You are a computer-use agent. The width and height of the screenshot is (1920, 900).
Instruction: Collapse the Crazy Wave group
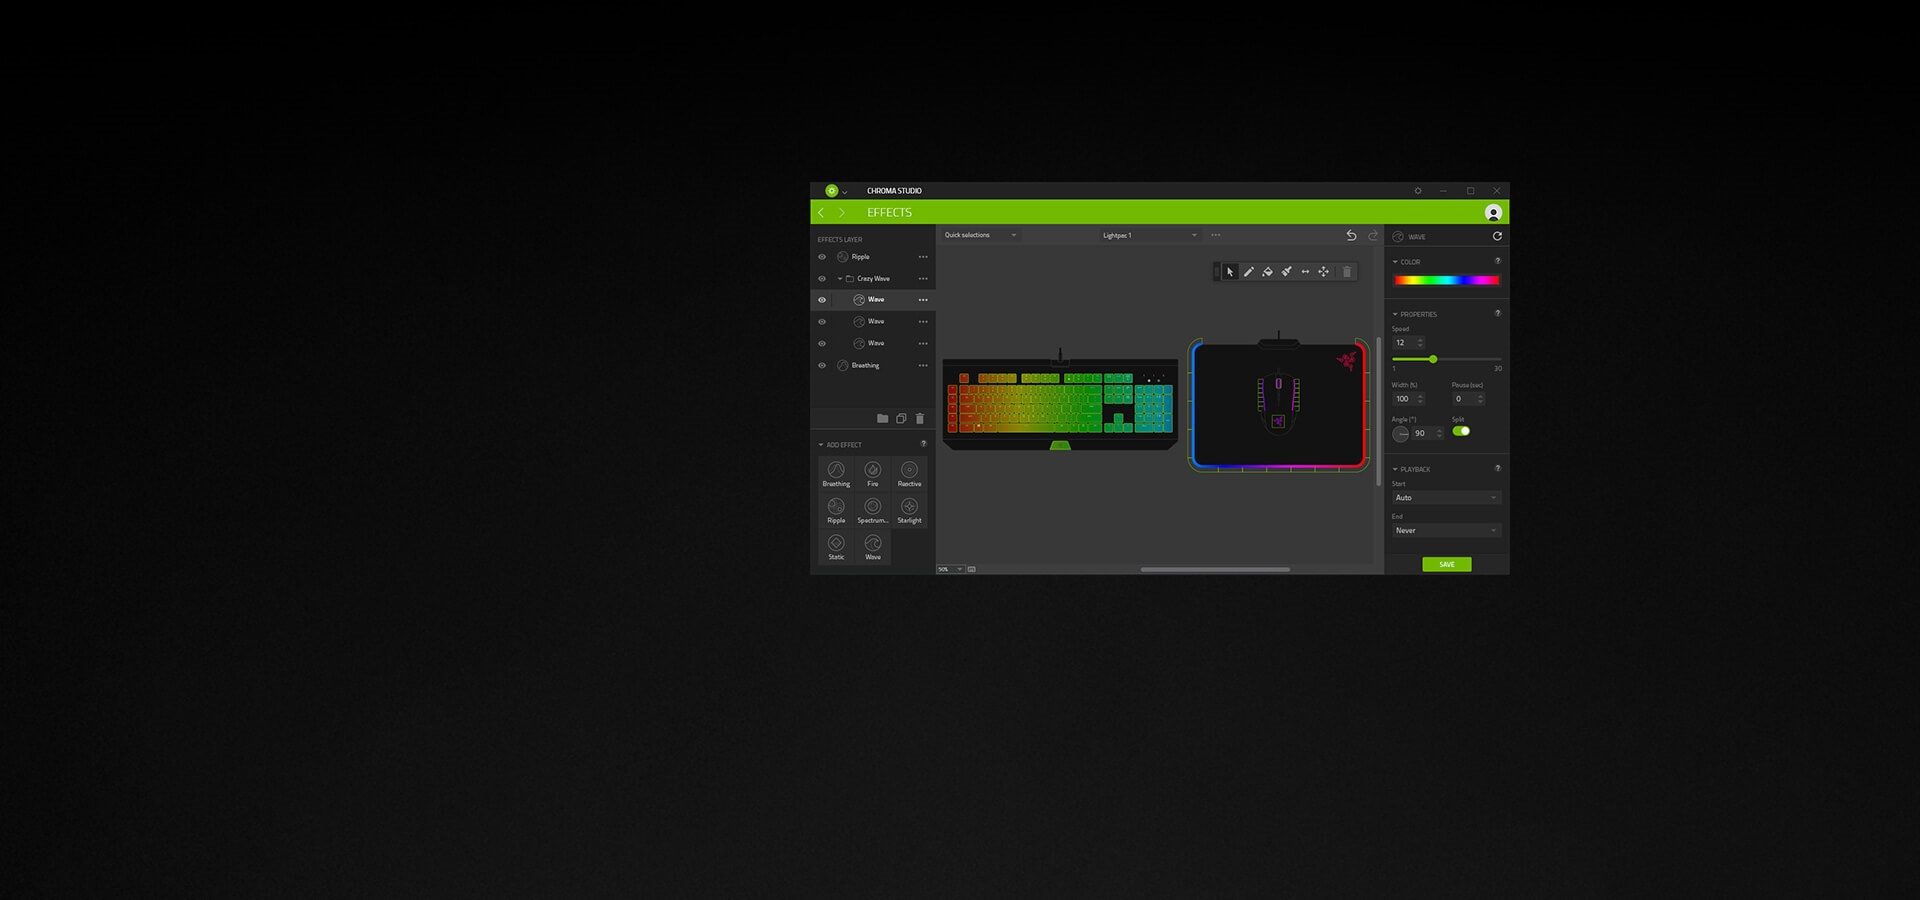point(839,279)
